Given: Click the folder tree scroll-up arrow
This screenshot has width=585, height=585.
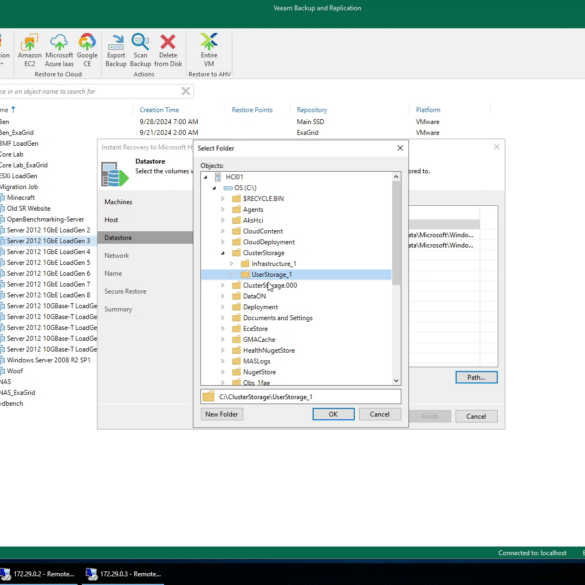Looking at the screenshot, I should (396, 176).
